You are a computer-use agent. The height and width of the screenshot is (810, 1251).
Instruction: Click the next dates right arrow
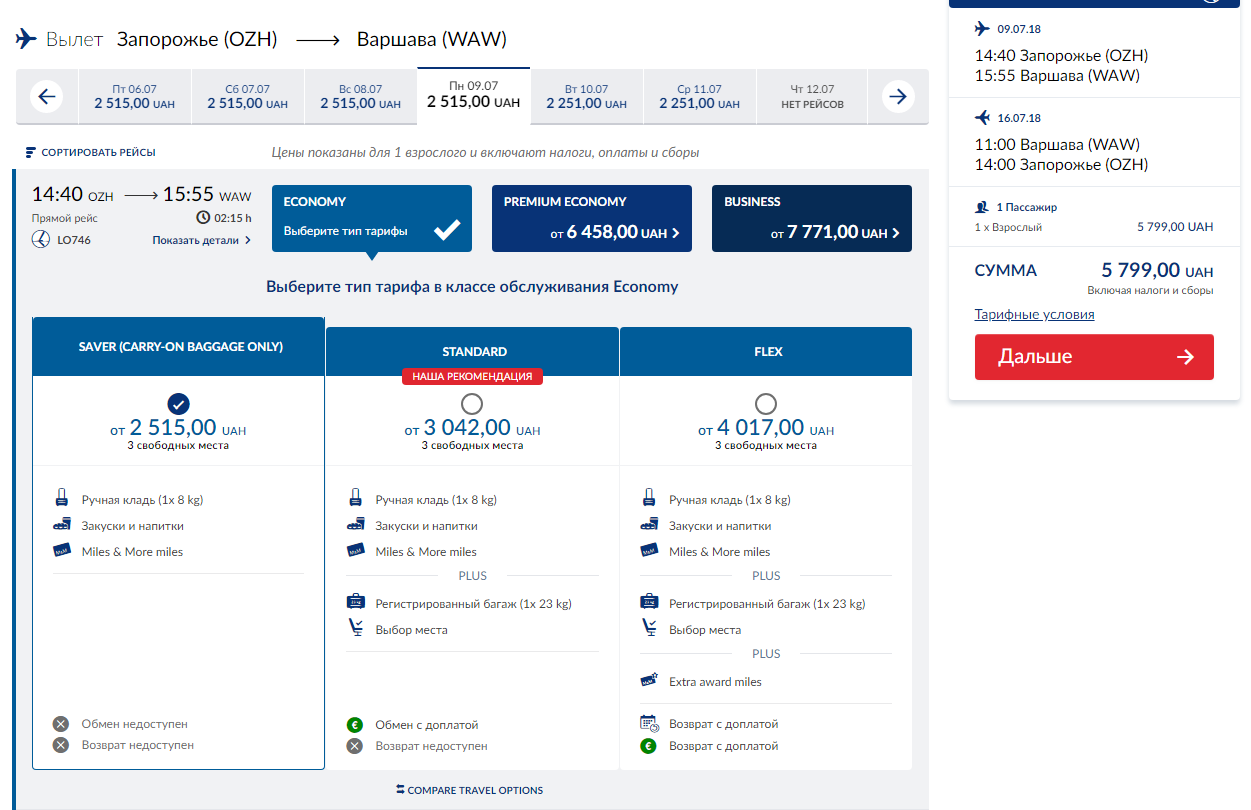coord(898,97)
